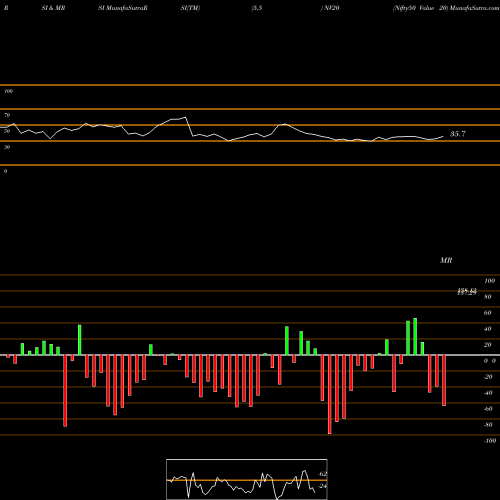The width and height of the screenshot is (500, 500).
Task: Click the MR axis label -20
Action: point(488,377)
